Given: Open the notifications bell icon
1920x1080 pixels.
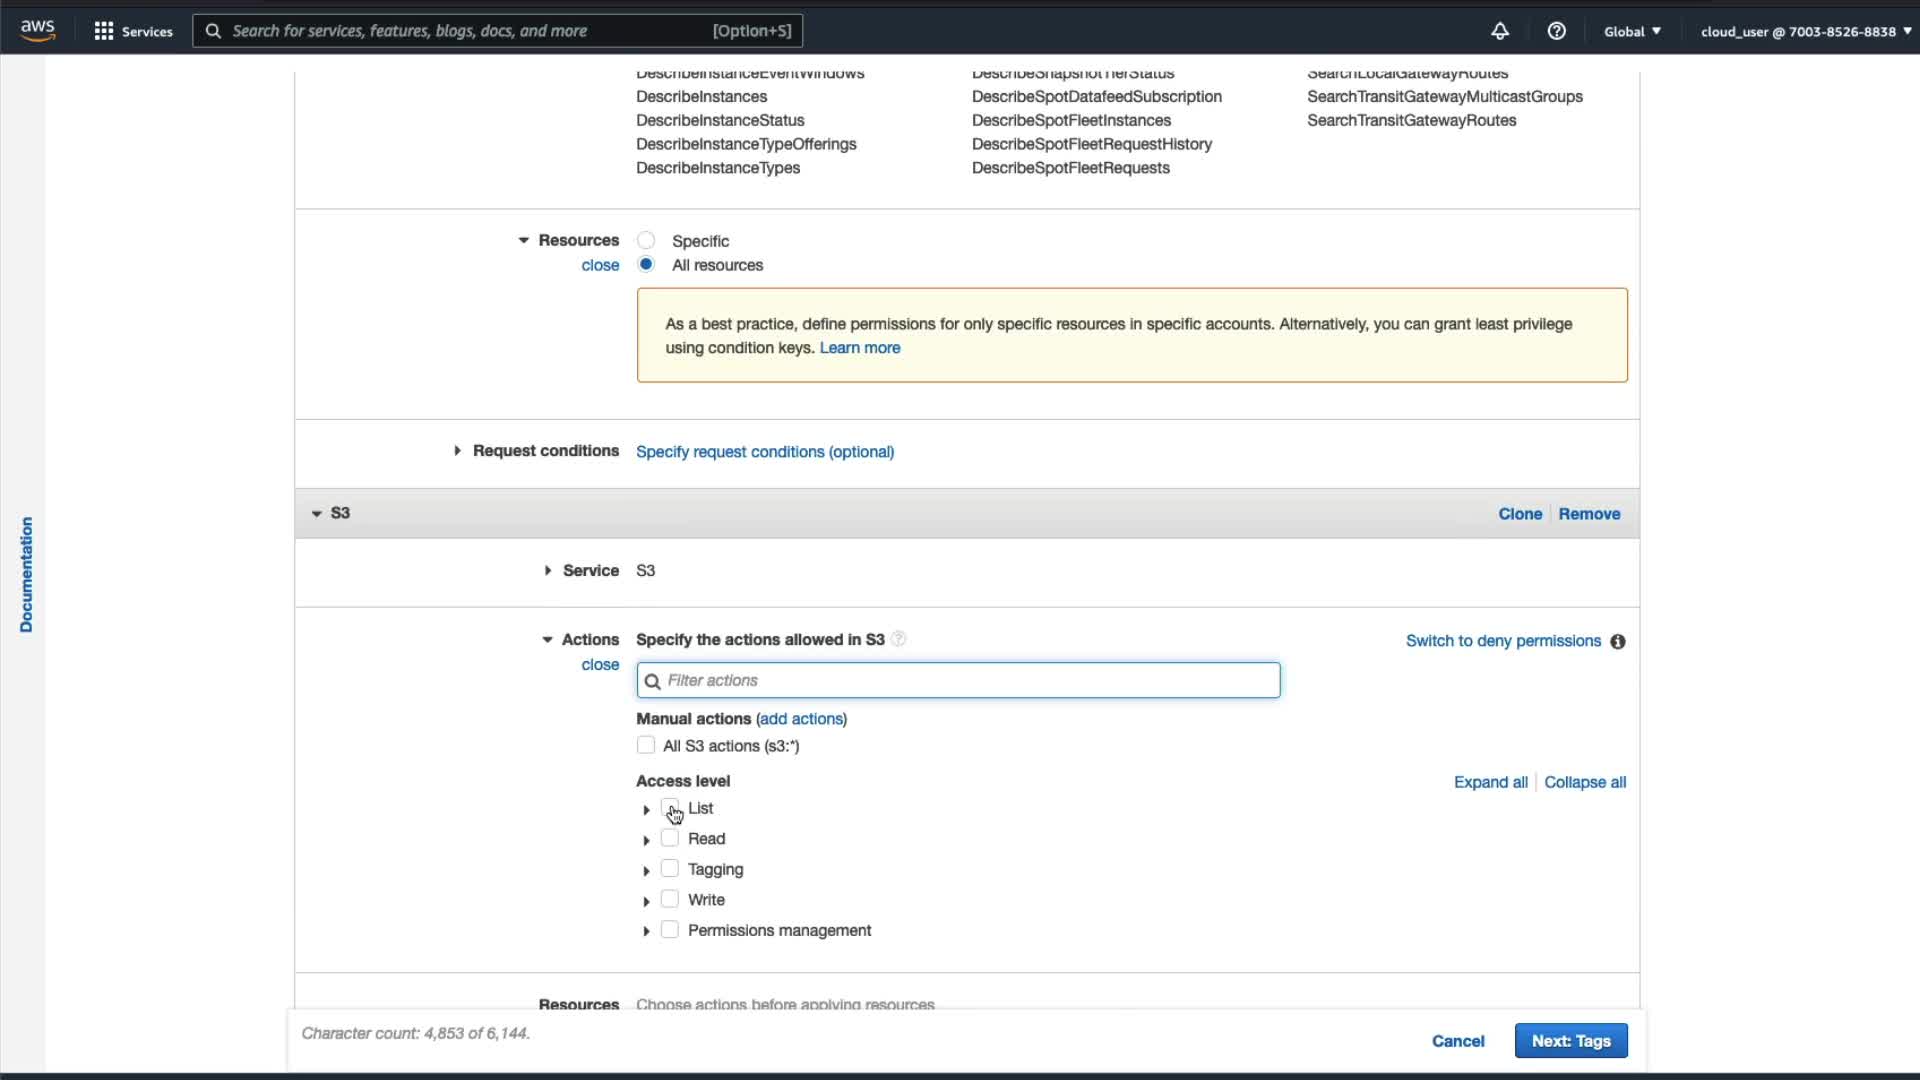Looking at the screenshot, I should pos(1499,31).
